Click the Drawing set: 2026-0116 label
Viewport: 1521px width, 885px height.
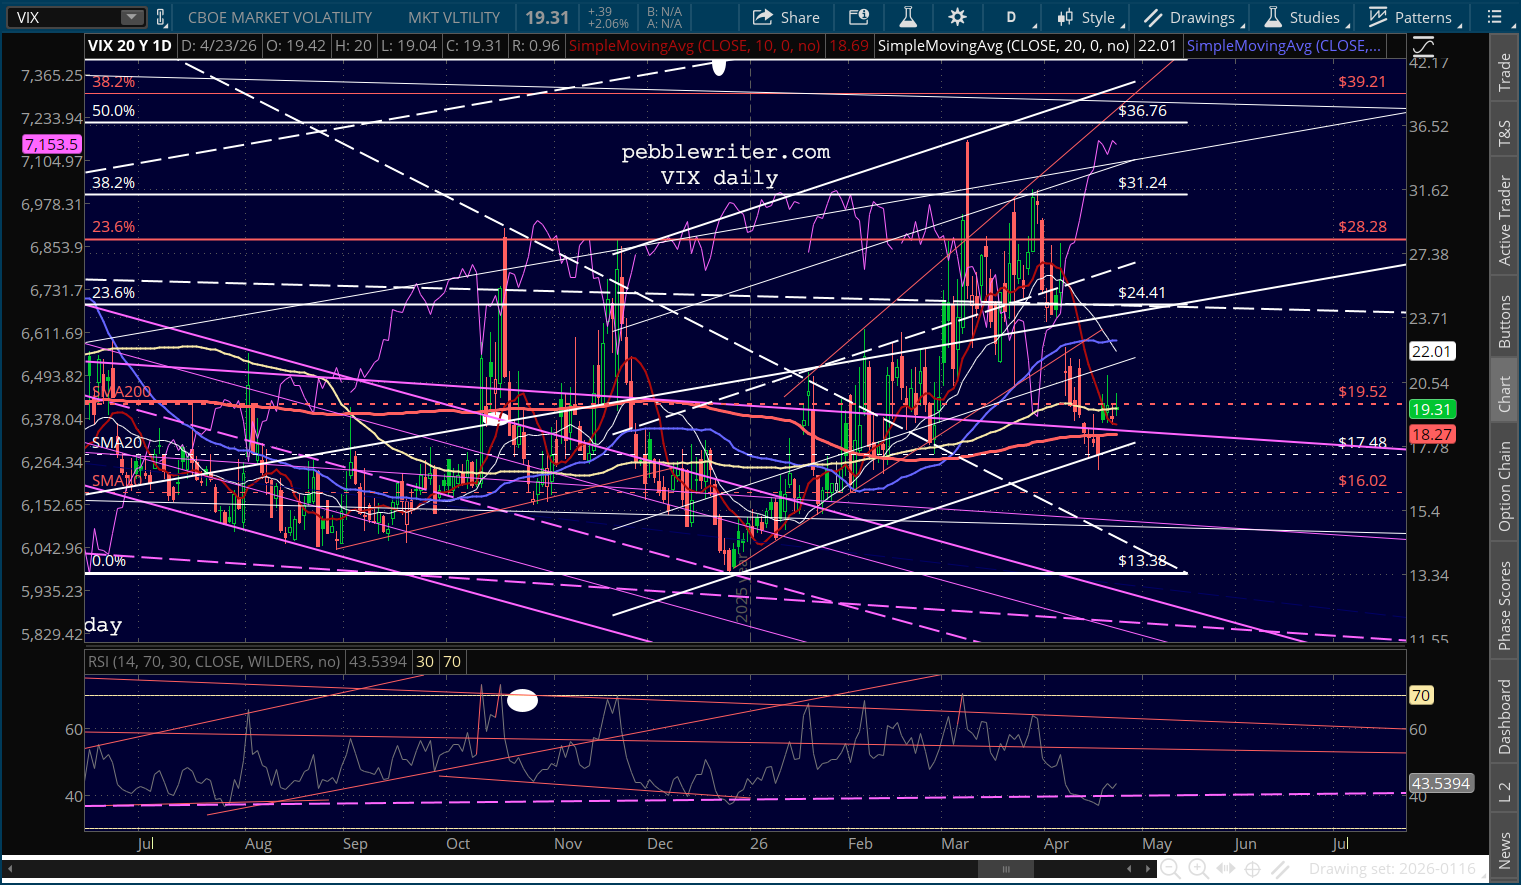[x=1392, y=869]
